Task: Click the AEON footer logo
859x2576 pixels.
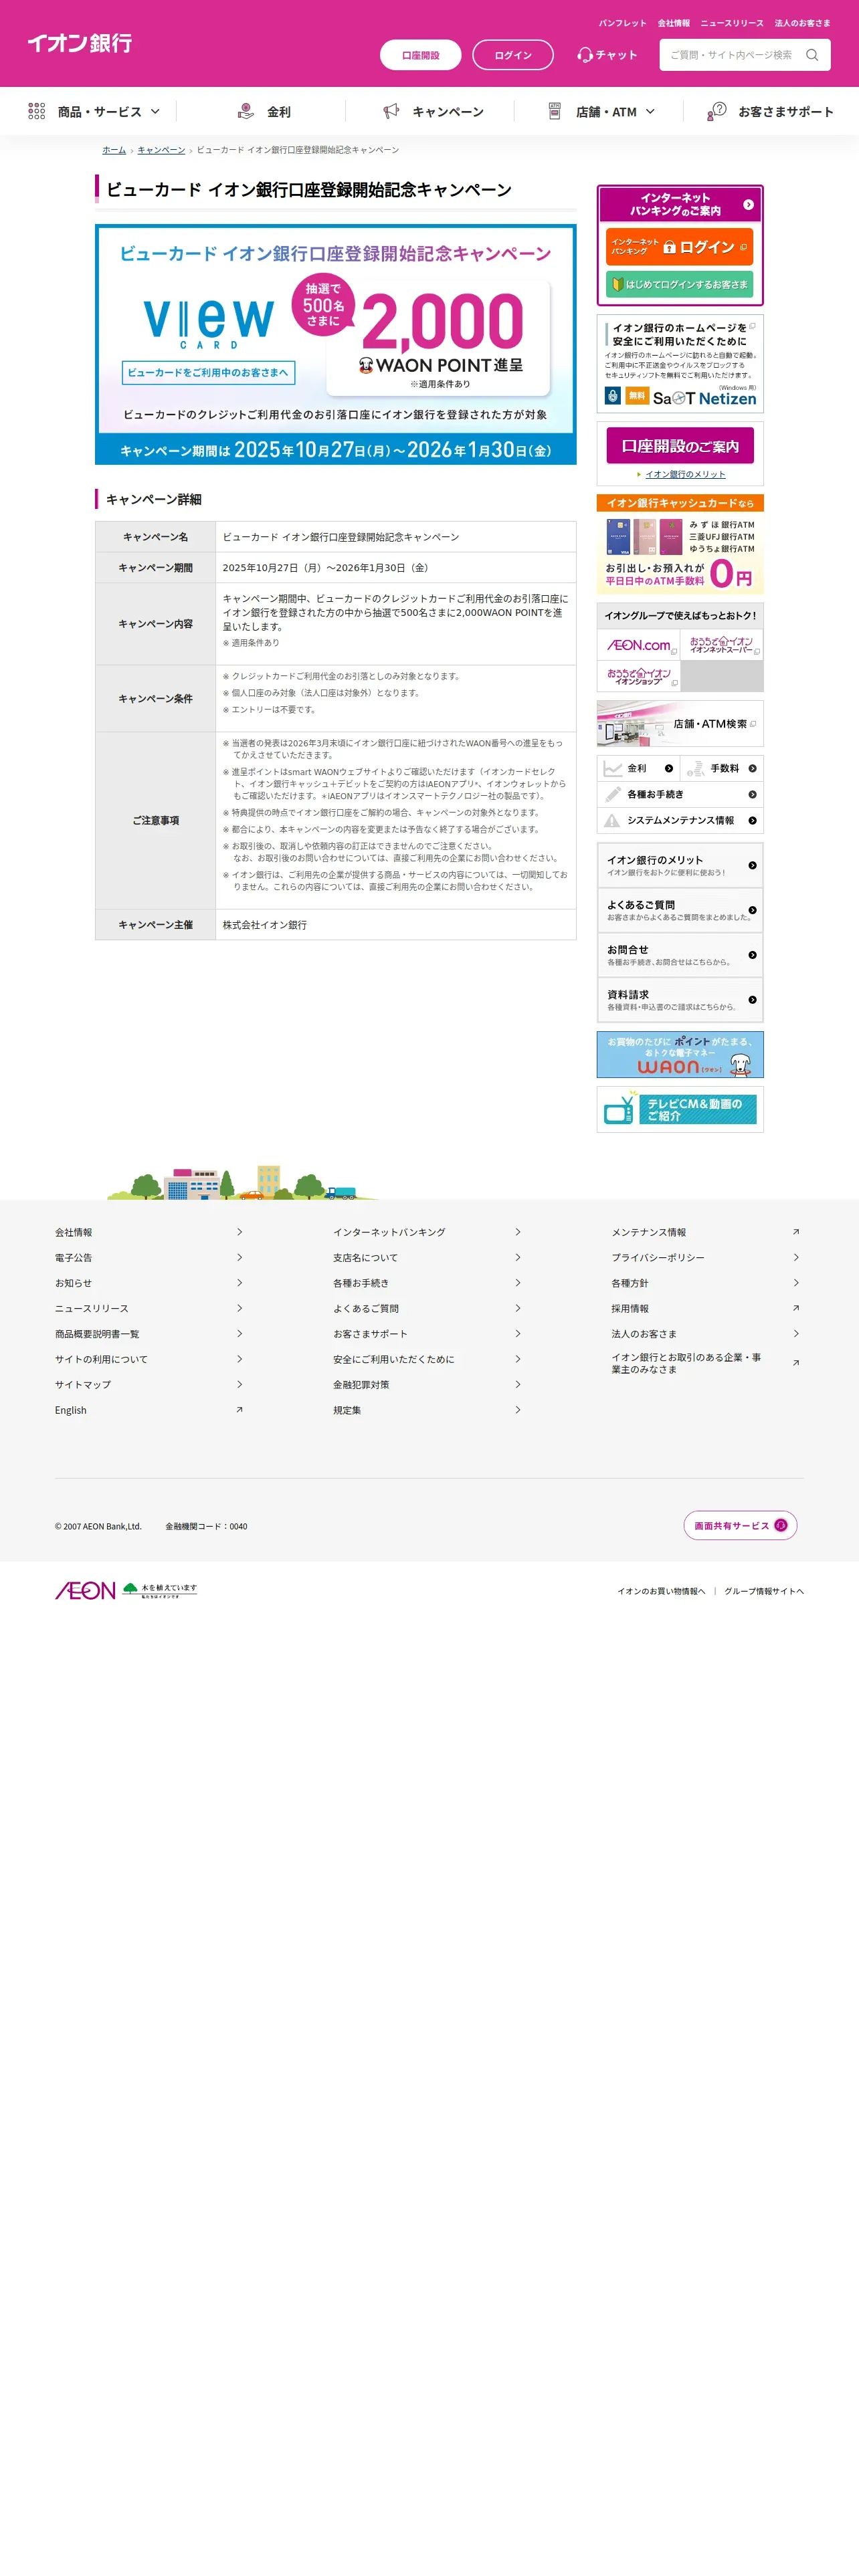Action: click(x=85, y=1590)
